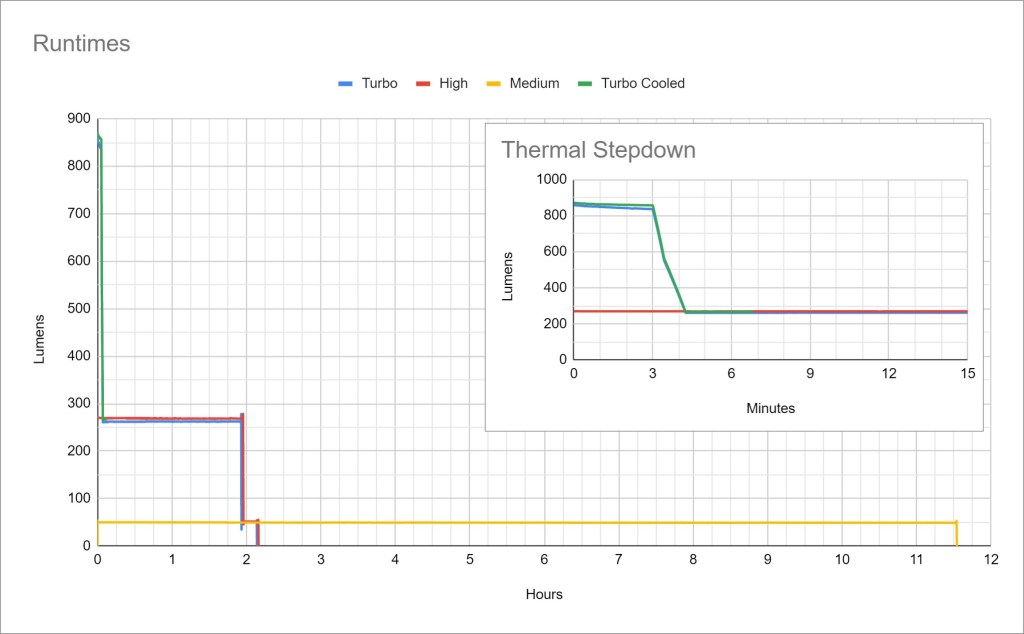Click the main chart's vertical "Lumens" axis title

point(40,339)
